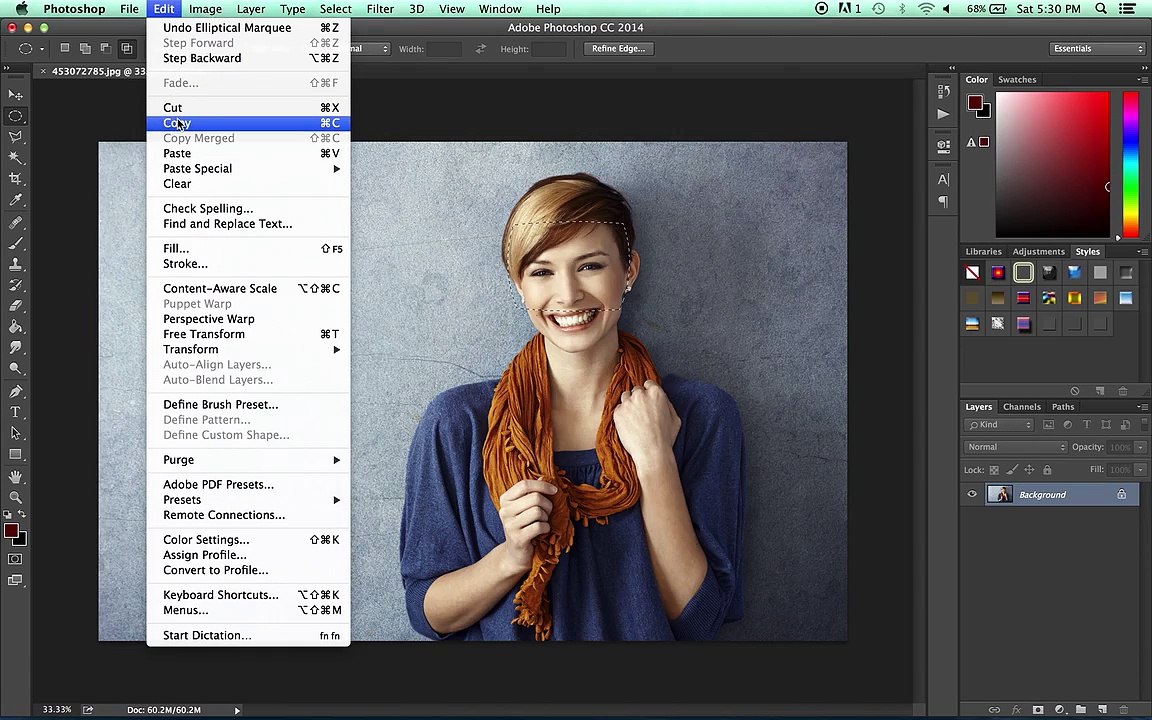Open the Essentials workspace dropdown
The image size is (1152, 720).
[x=1098, y=48]
